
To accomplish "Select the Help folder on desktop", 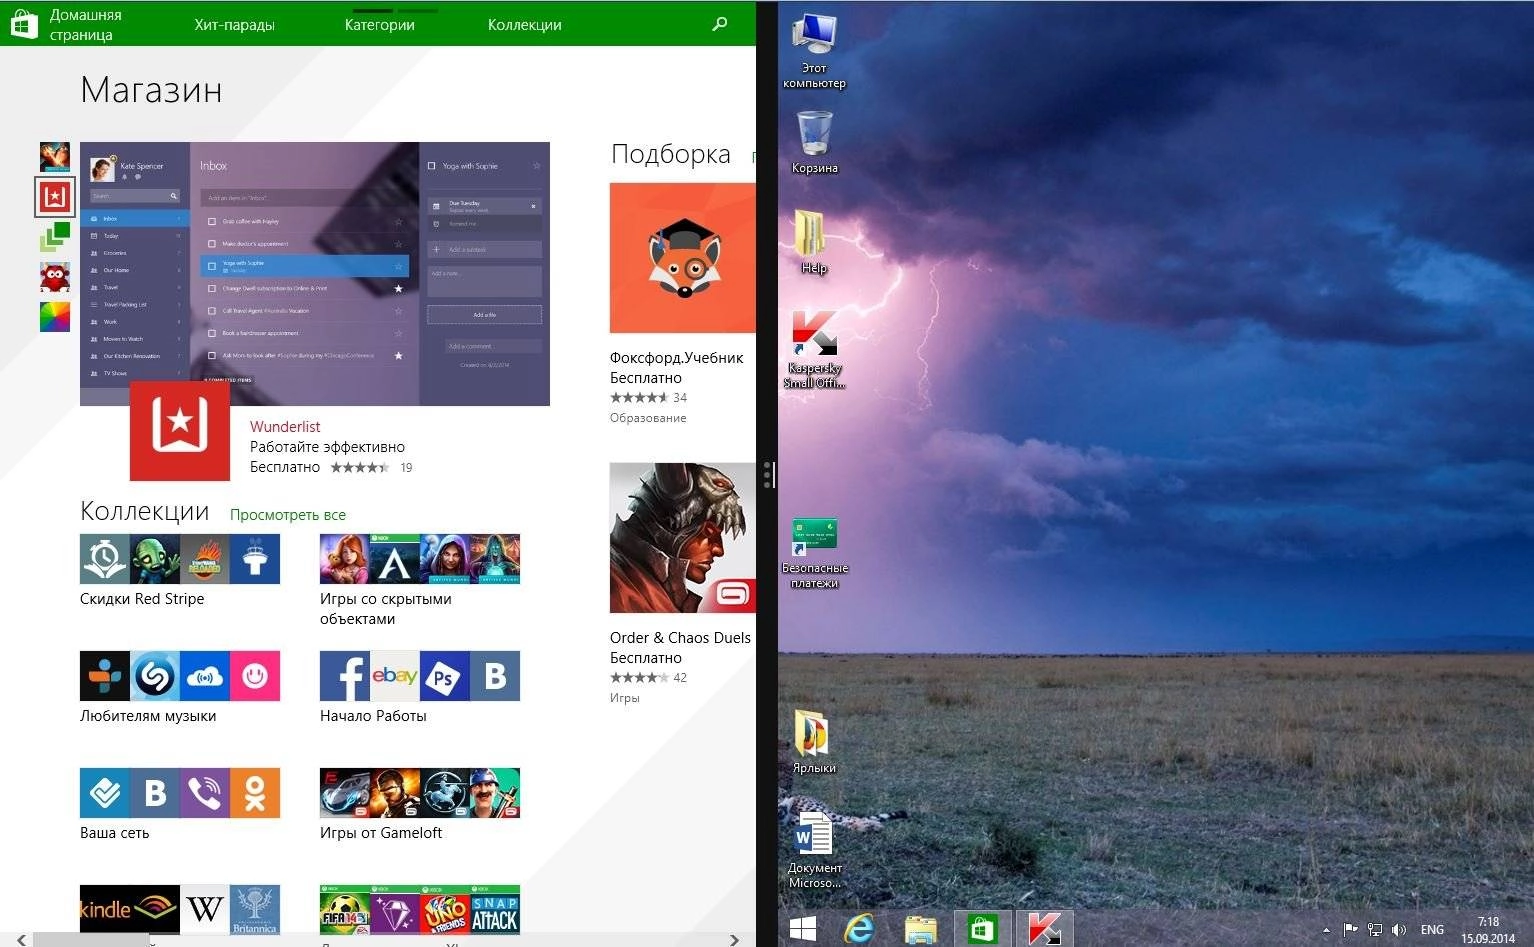I will [x=814, y=241].
